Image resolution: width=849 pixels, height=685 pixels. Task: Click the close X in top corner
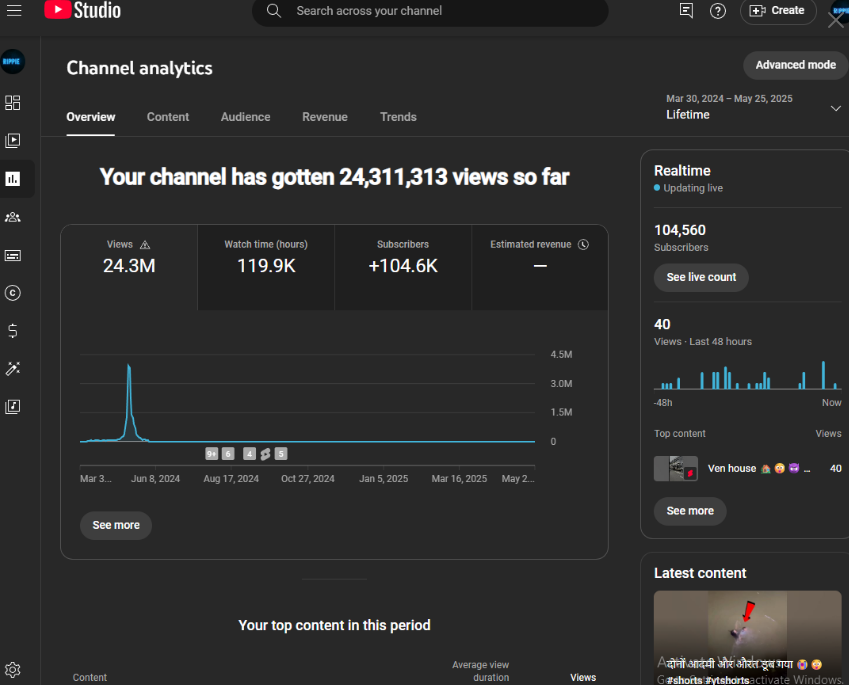pyautogui.click(x=836, y=21)
